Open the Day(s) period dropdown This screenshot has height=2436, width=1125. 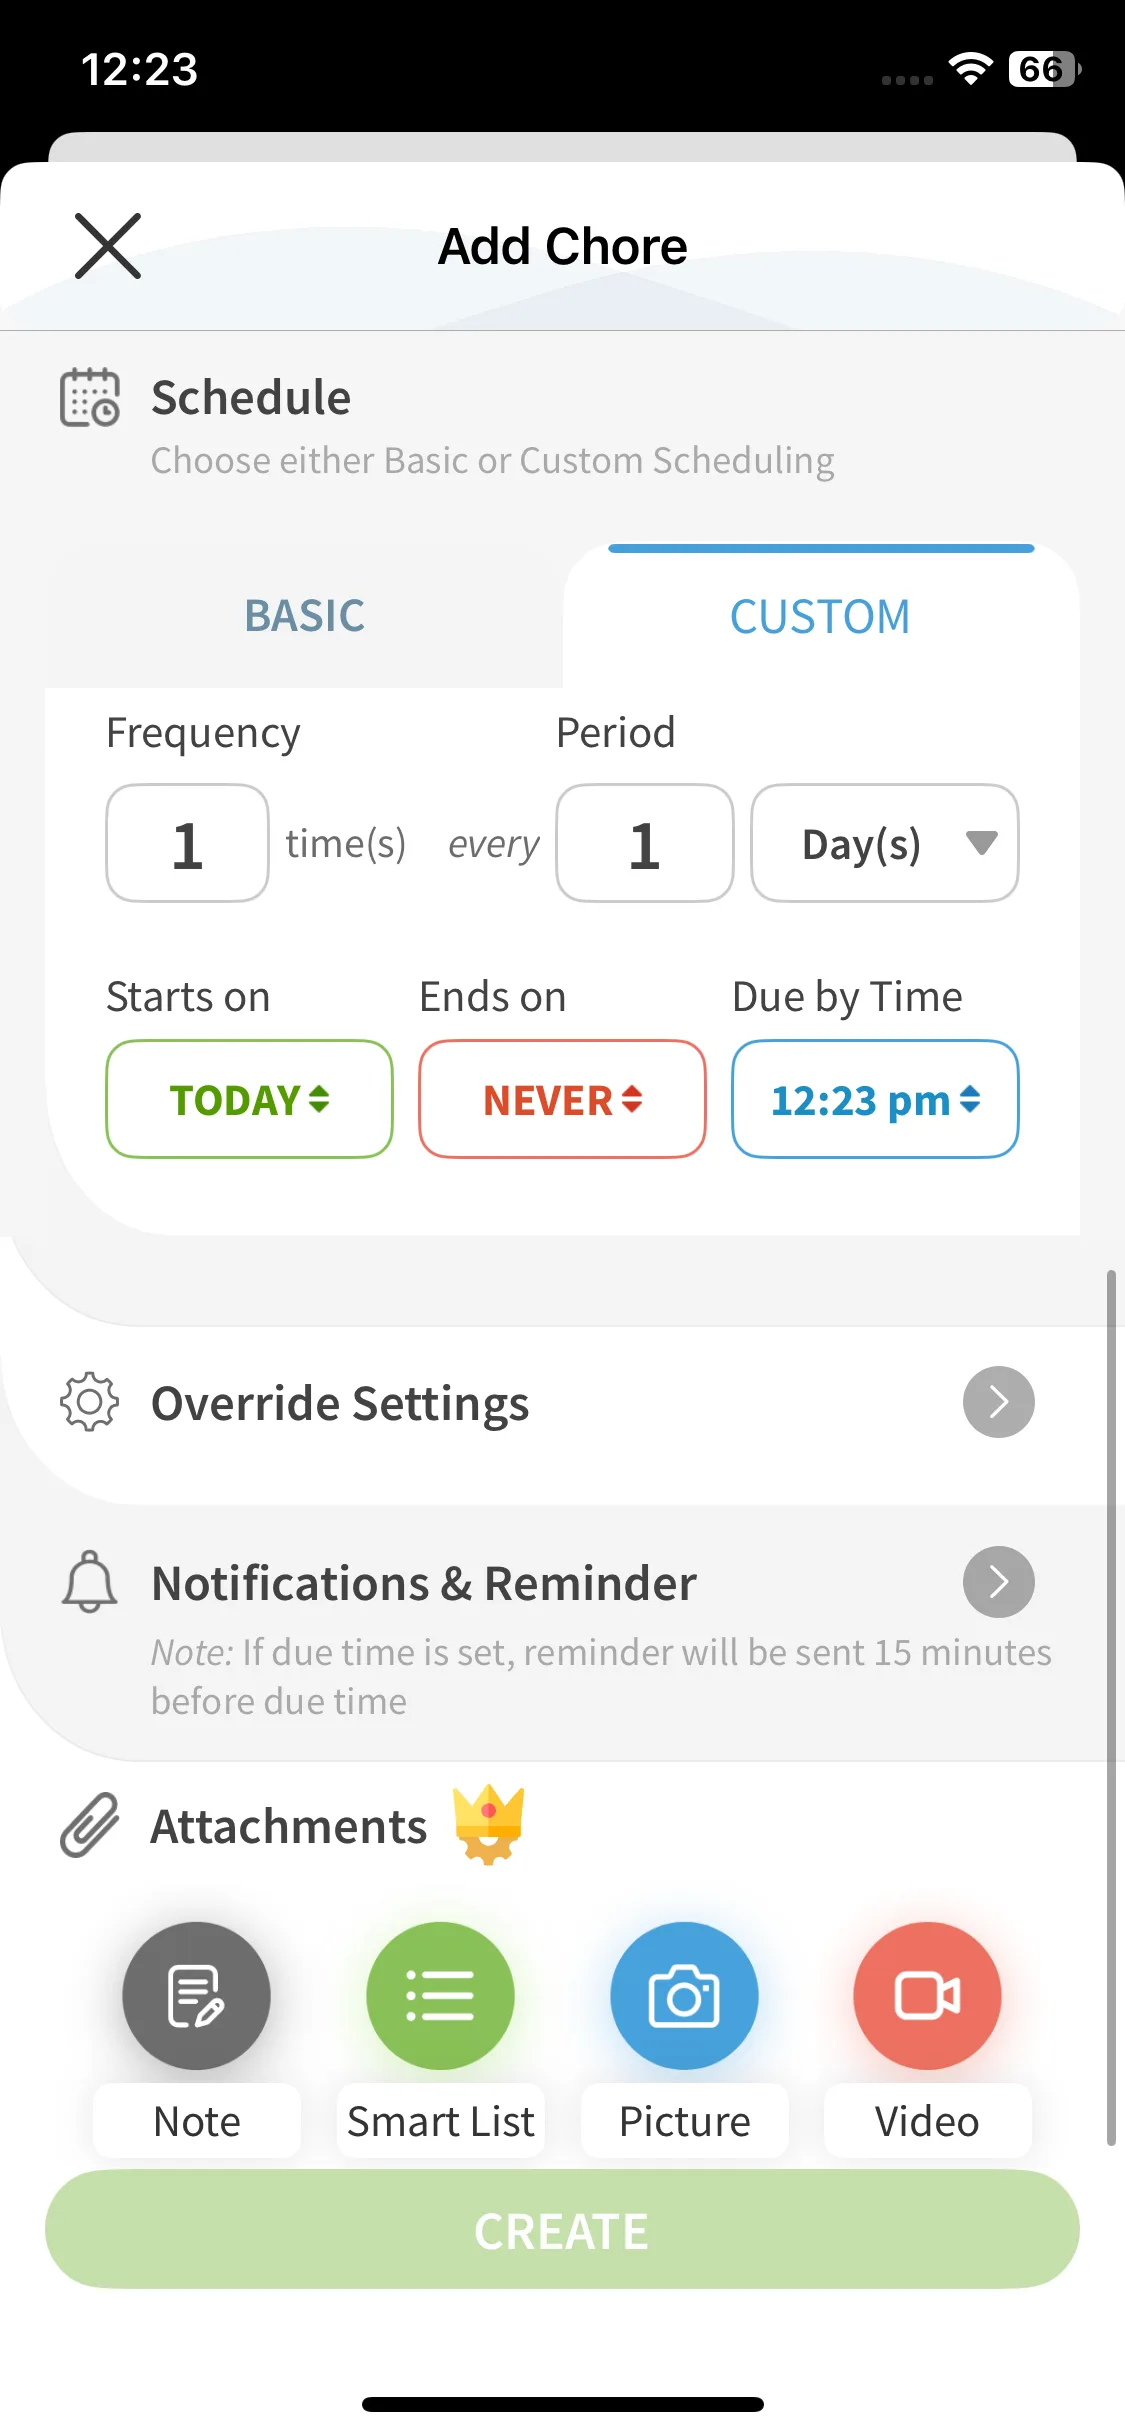[884, 844]
